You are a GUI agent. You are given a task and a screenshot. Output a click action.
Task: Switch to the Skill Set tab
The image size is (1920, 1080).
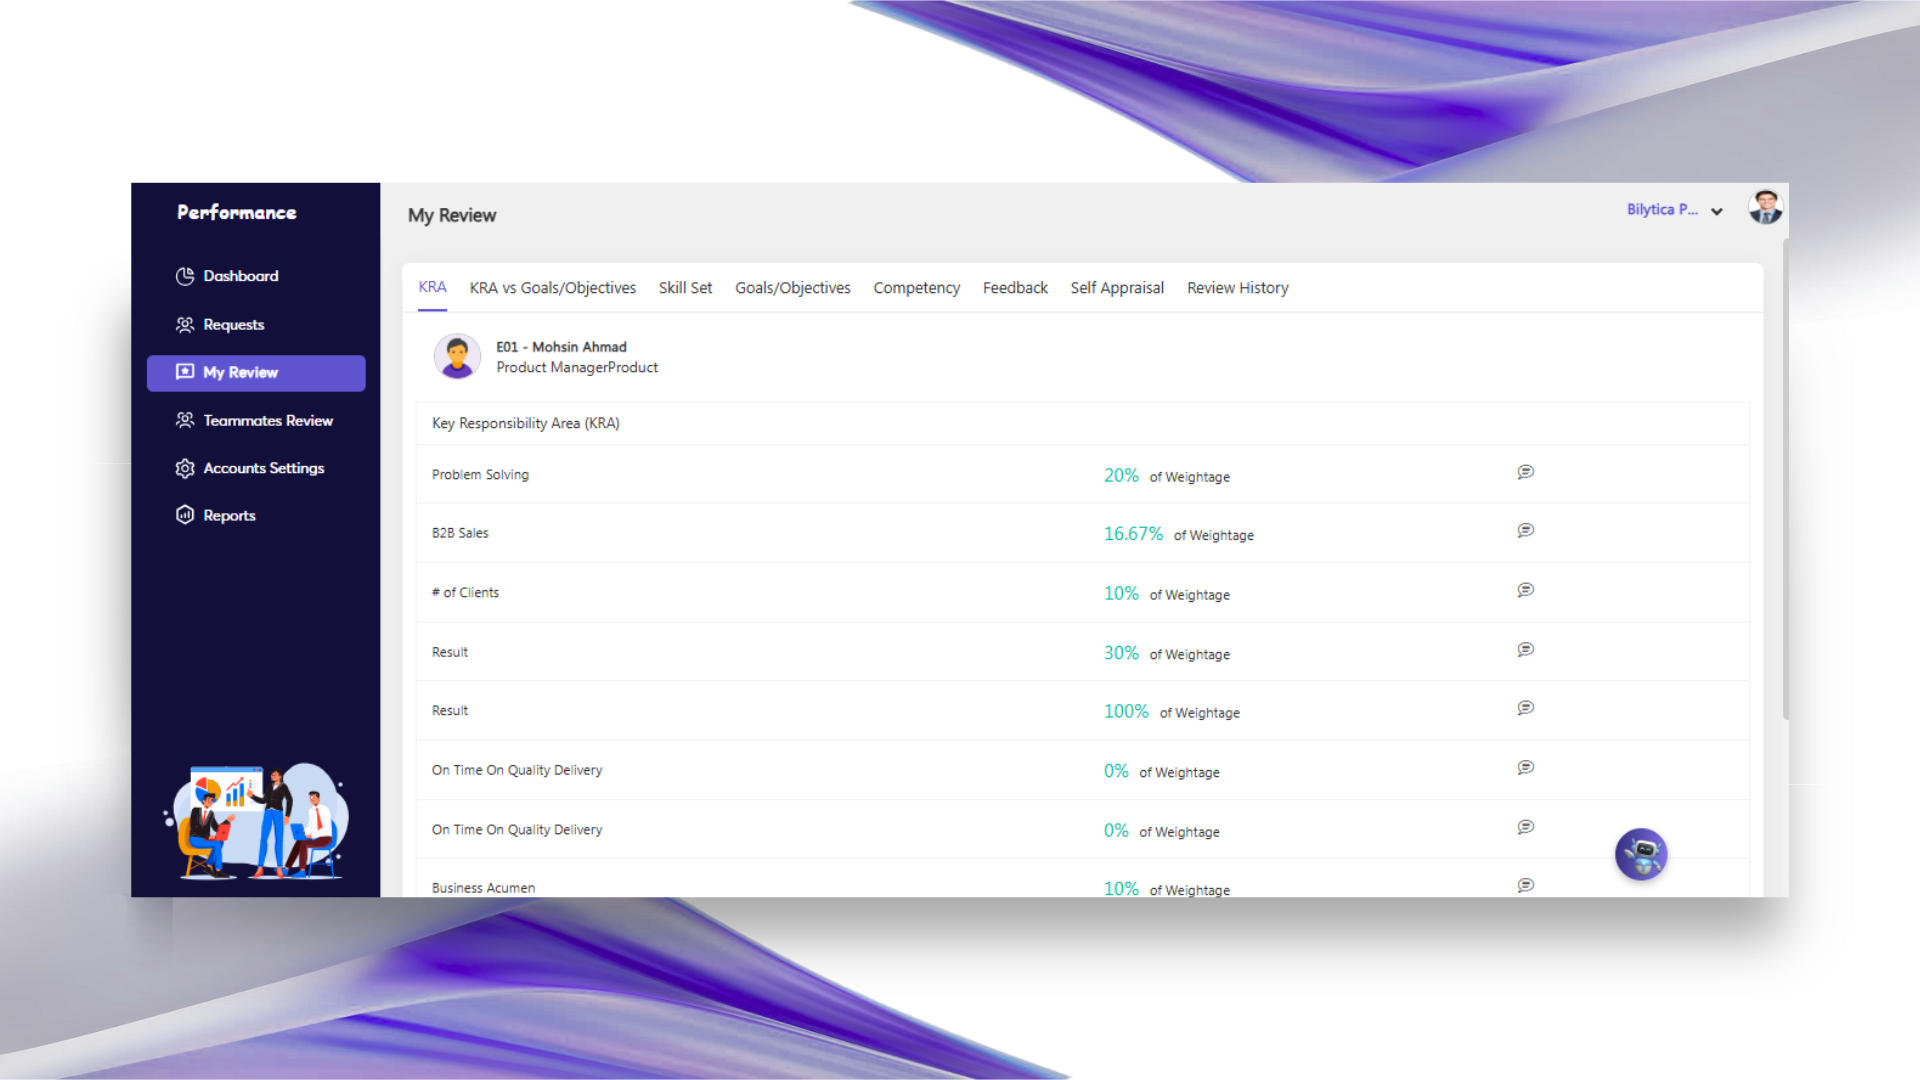coord(685,288)
